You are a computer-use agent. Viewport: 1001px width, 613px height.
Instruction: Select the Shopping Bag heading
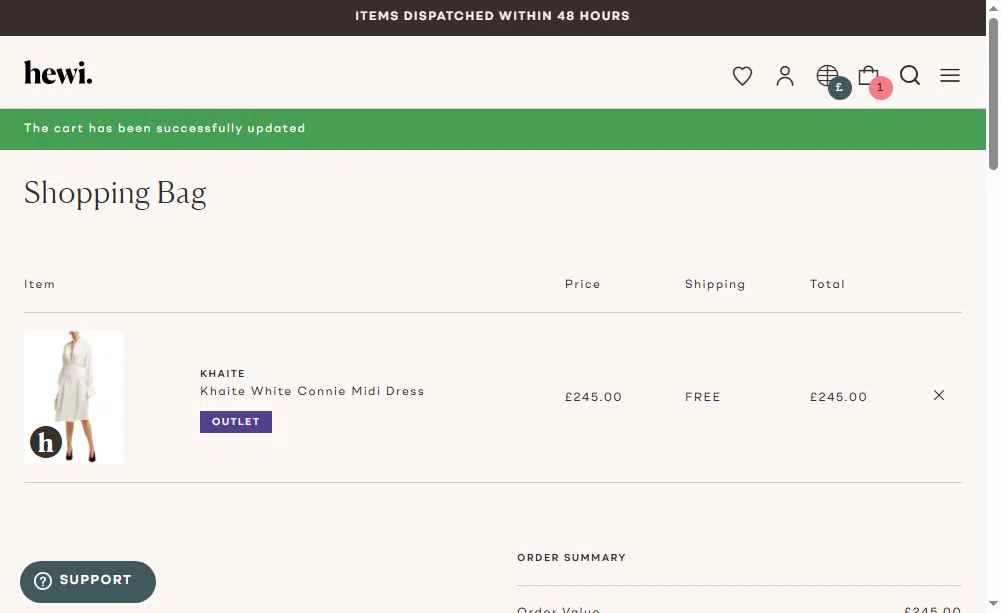coord(116,193)
